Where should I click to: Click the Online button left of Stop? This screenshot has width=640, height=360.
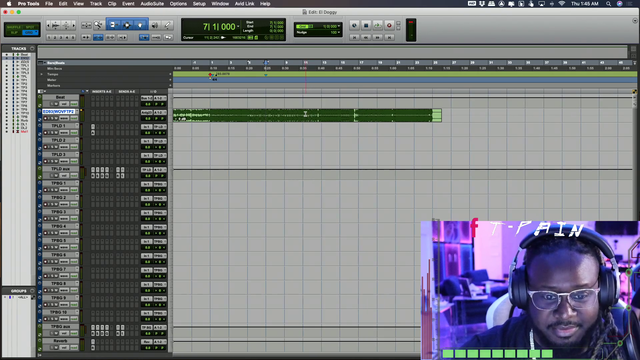(x=354, y=25)
